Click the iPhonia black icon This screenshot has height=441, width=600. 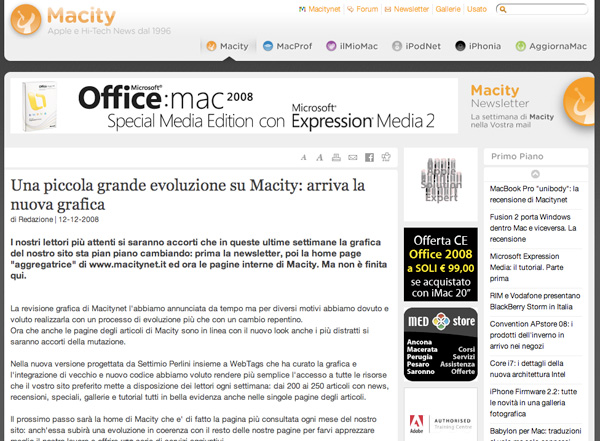[x=460, y=46]
